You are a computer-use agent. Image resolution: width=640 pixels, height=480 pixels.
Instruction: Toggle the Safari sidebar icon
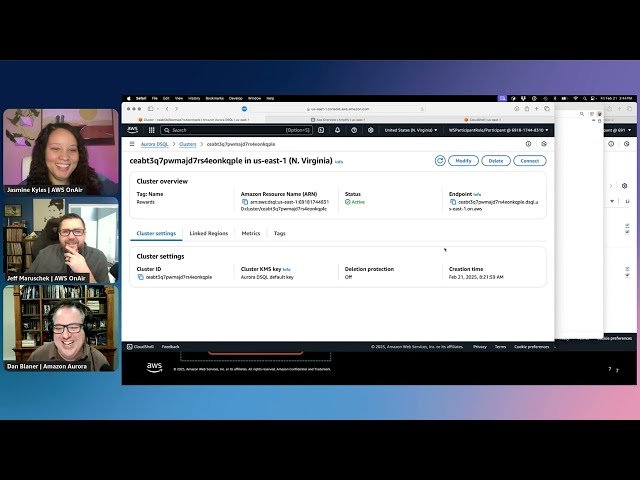click(x=151, y=109)
